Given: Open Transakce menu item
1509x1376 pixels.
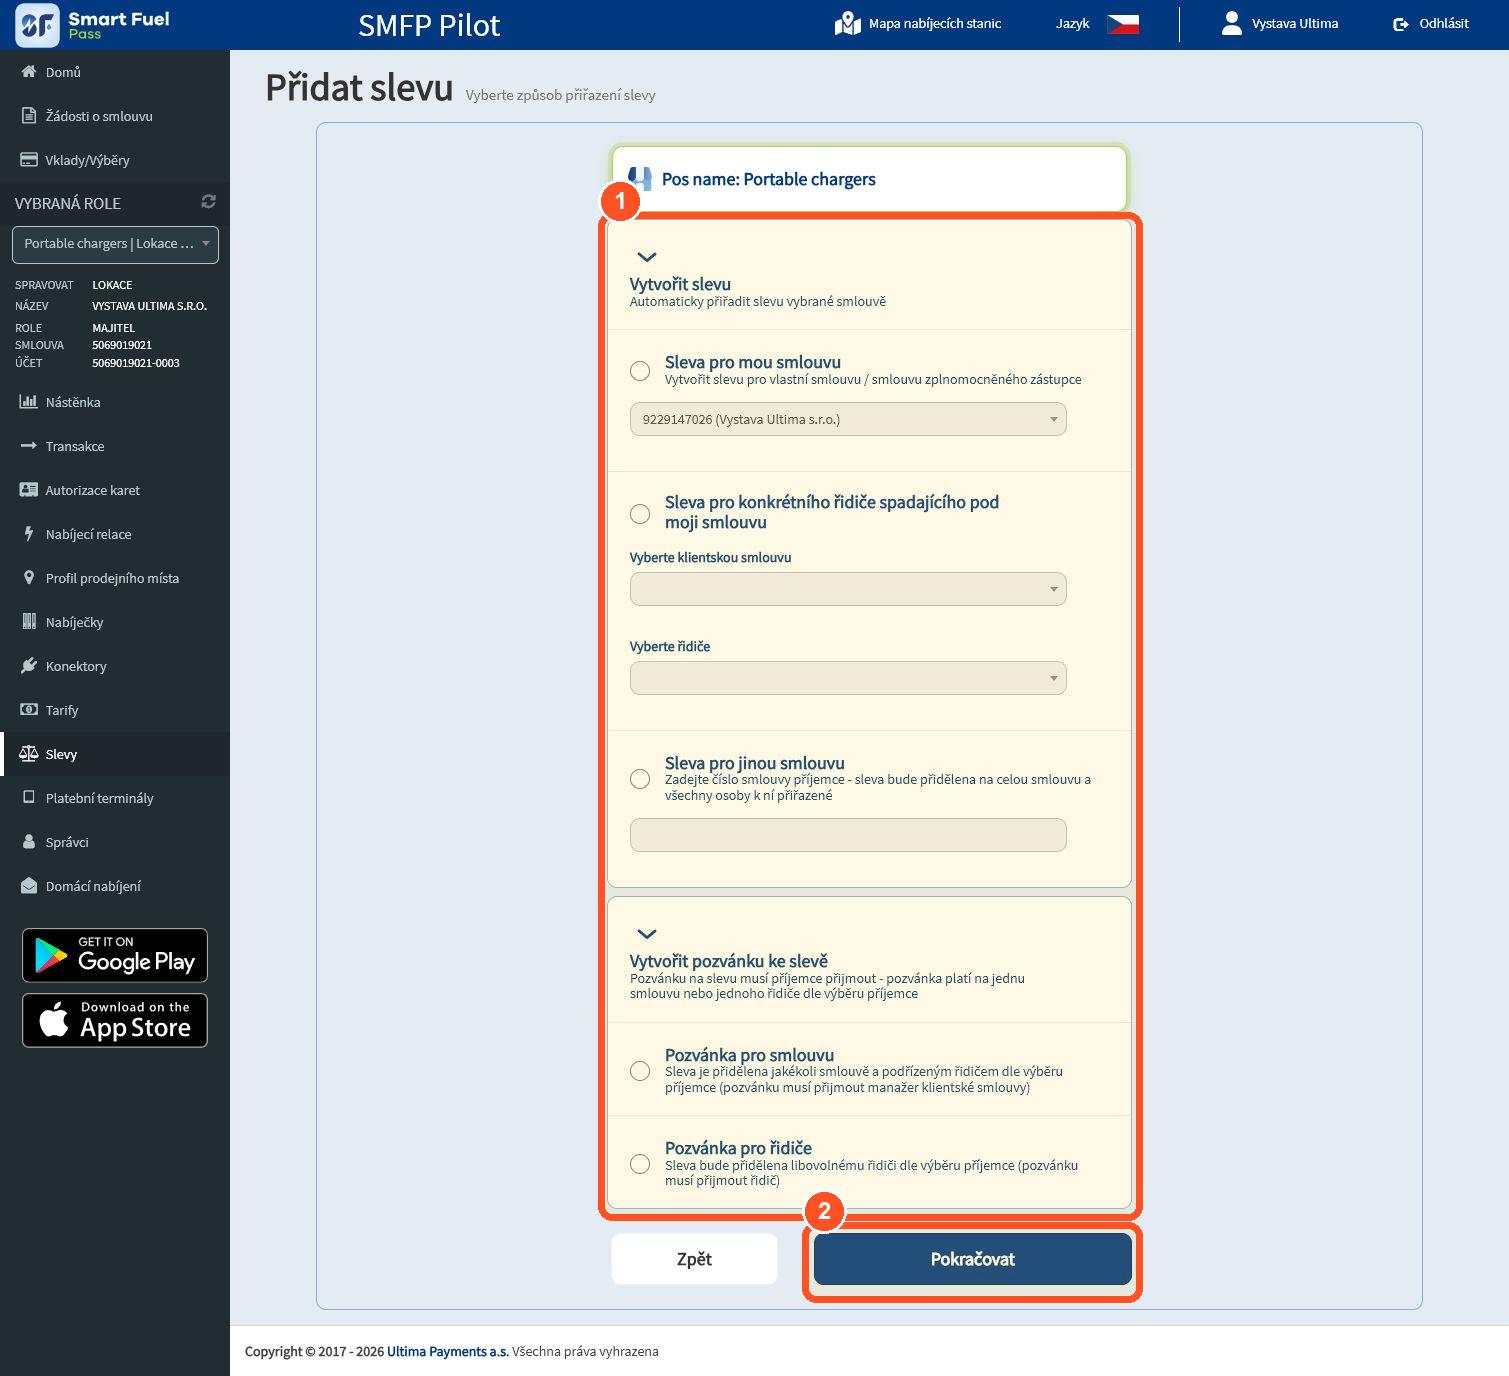Looking at the screenshot, I should [x=115, y=446].
